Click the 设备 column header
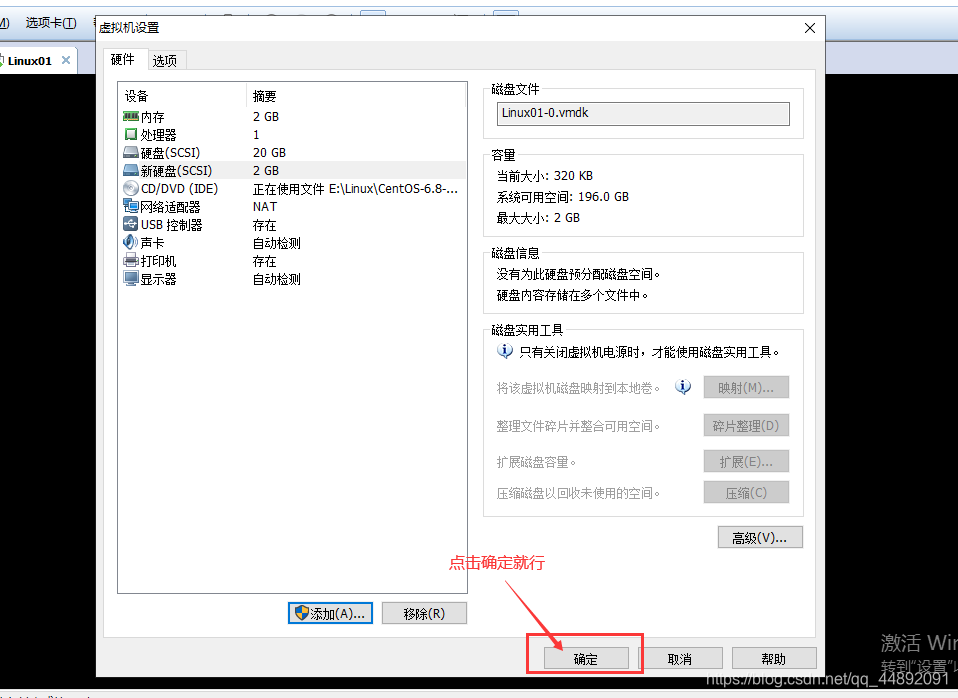This screenshot has height=698, width=958. [x=182, y=96]
